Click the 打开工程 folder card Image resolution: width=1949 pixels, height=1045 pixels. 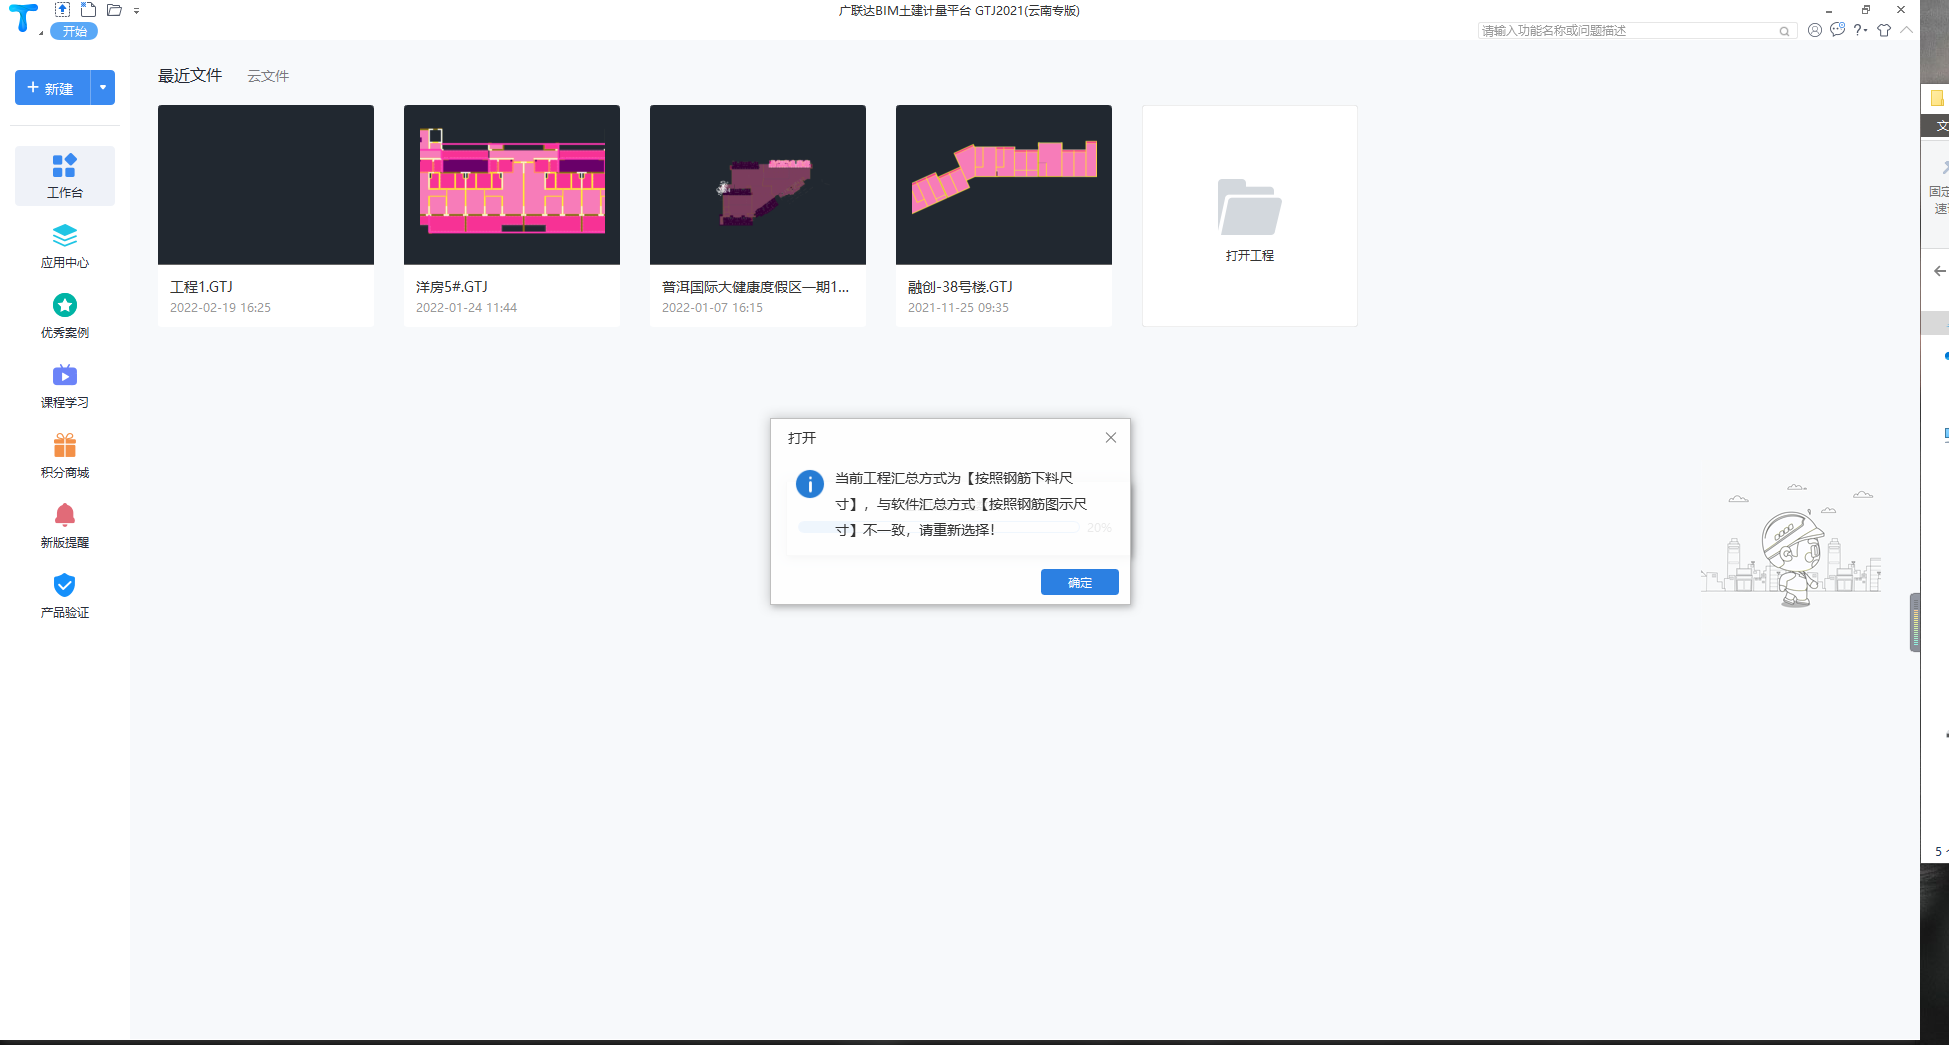(1250, 216)
